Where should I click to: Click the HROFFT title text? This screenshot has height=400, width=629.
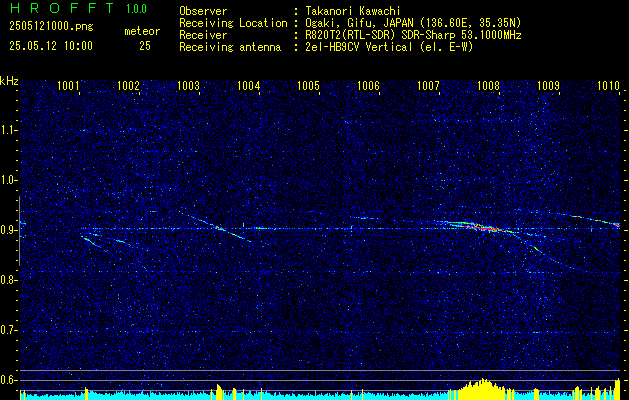click(61, 8)
